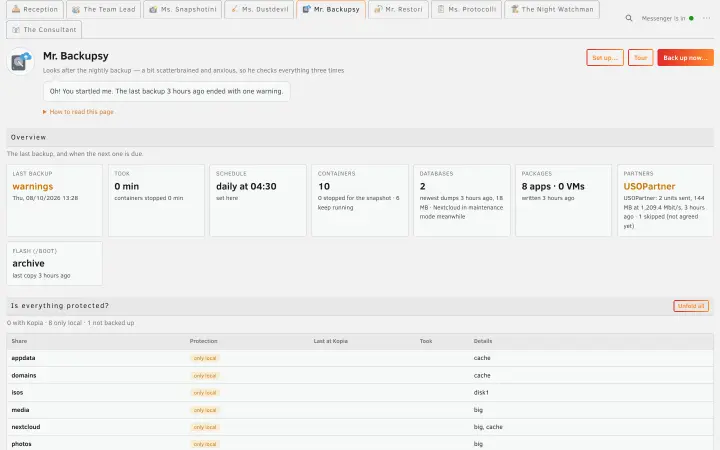Viewport: 720px width, 450px height.
Task: Click the Protection column header
Action: (x=203, y=341)
